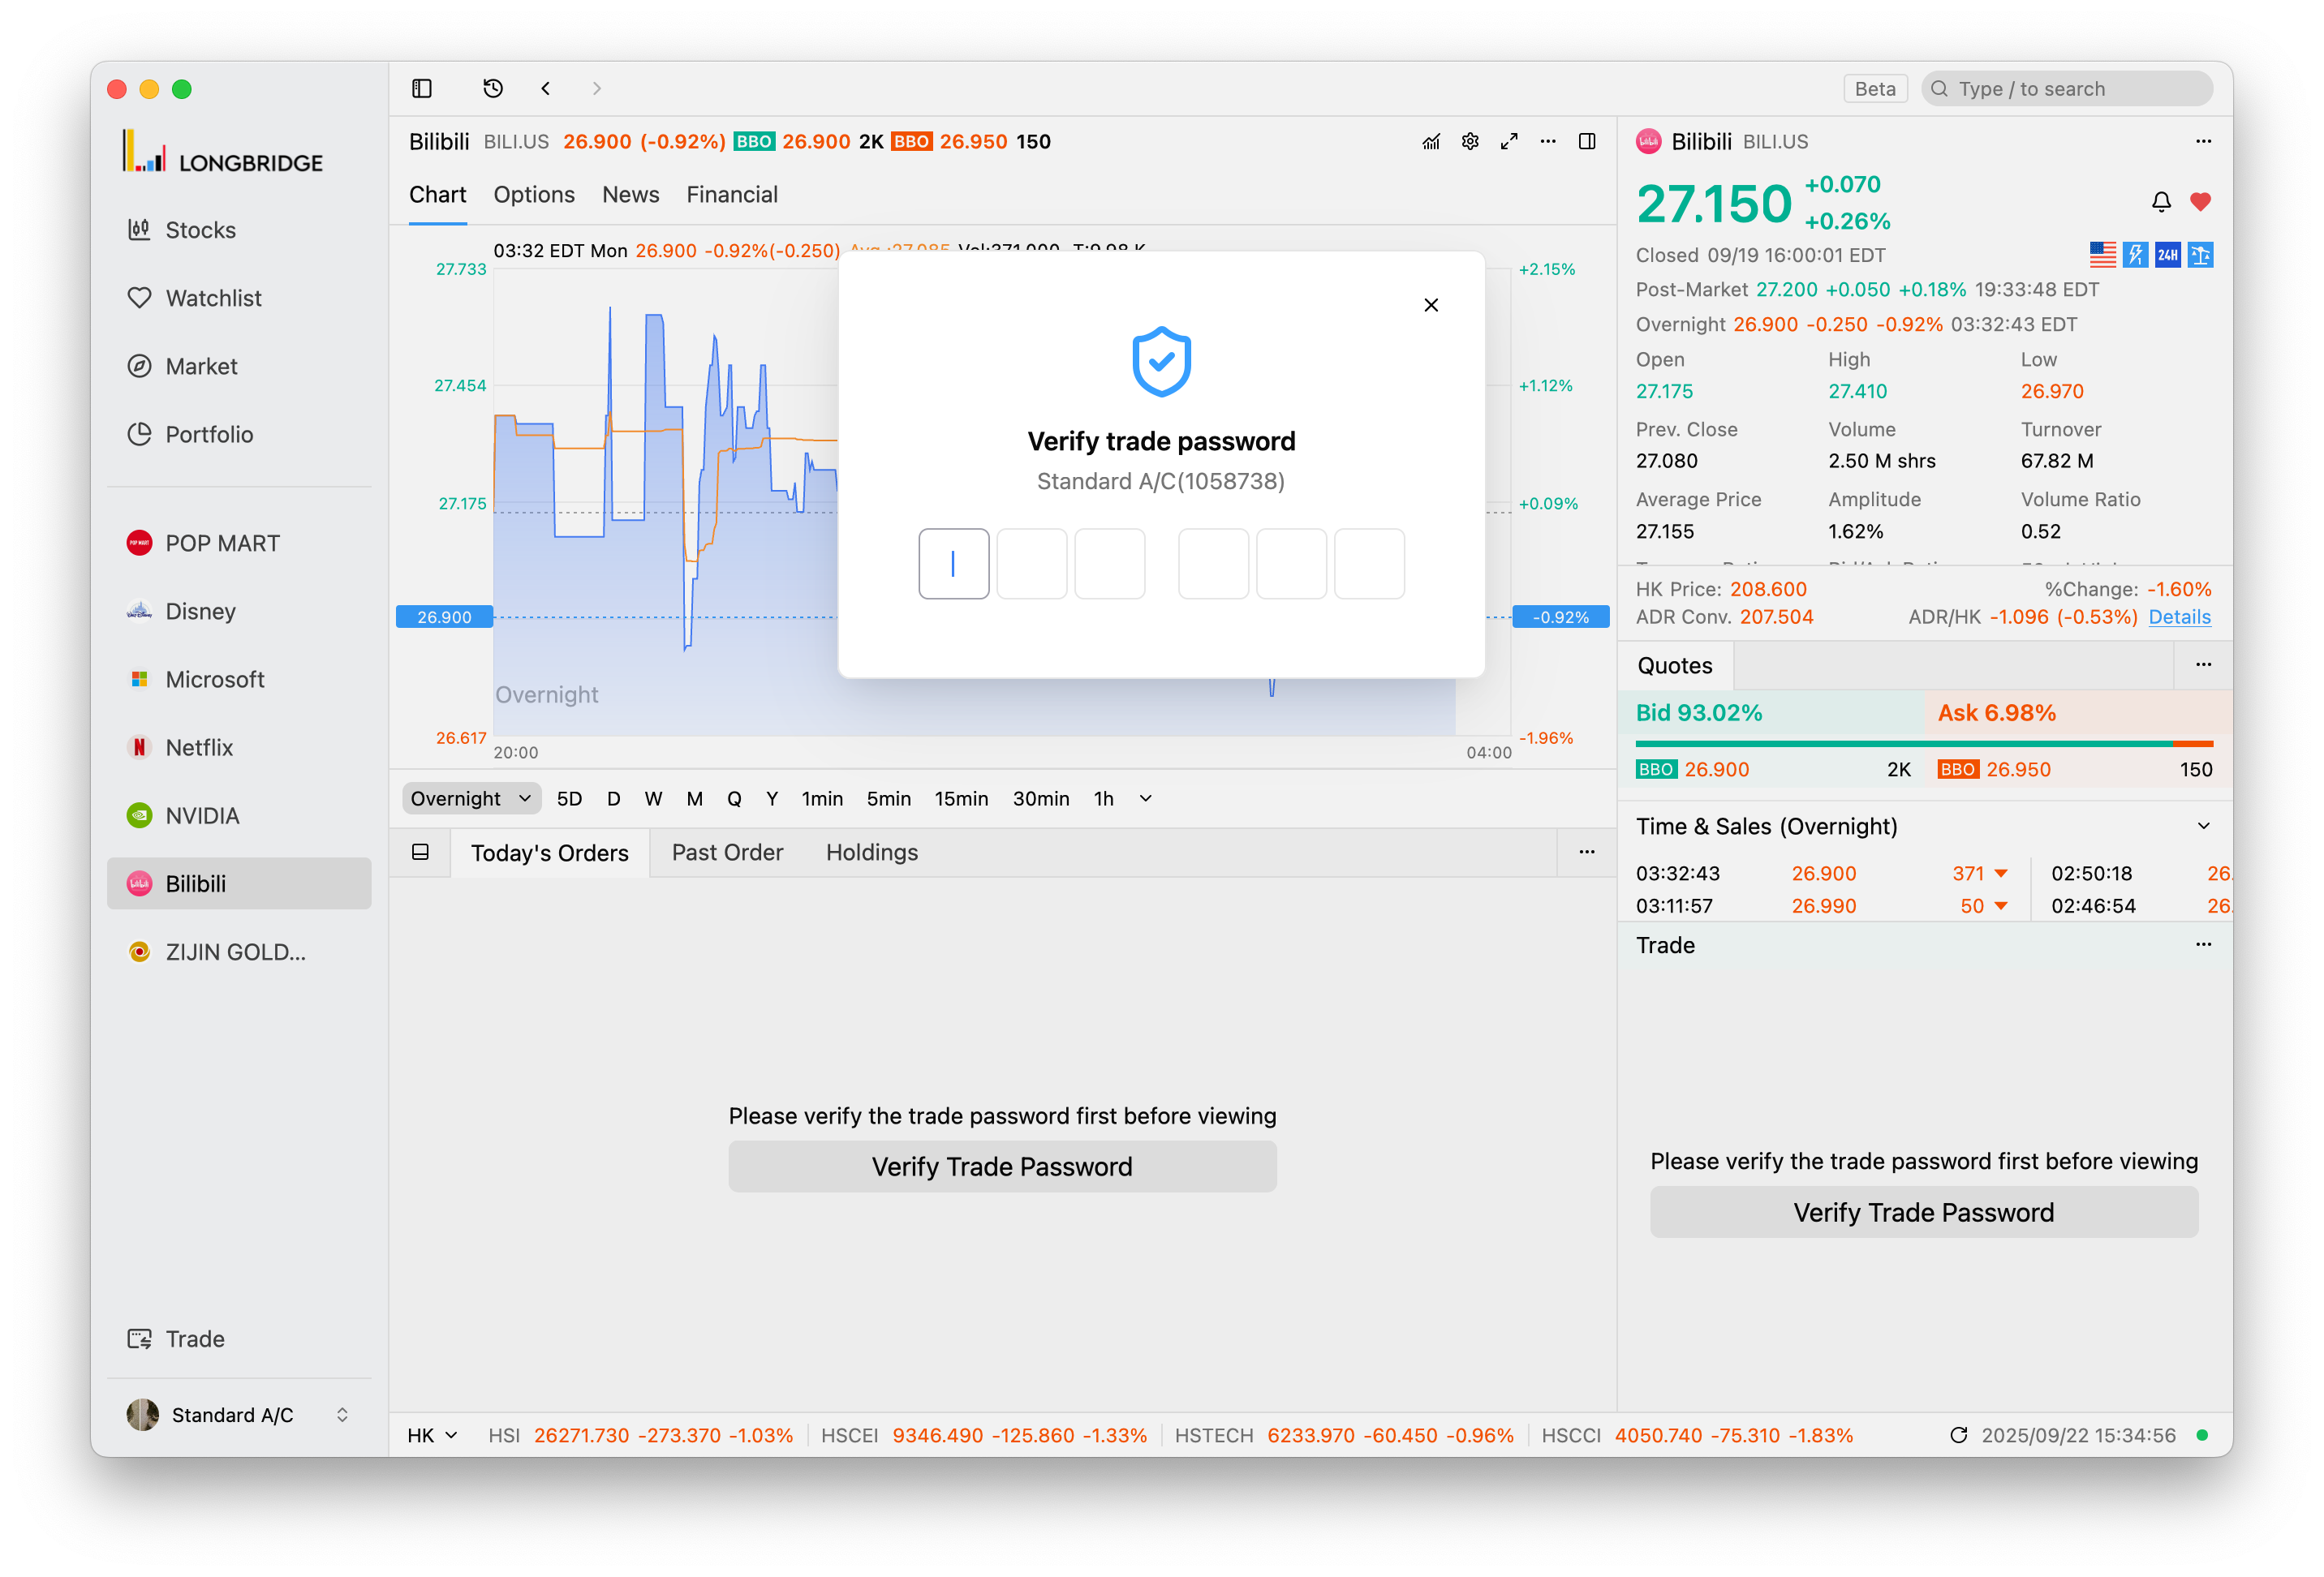Open chart settings gear icon
This screenshot has height=1577, width=2324.
(1470, 141)
